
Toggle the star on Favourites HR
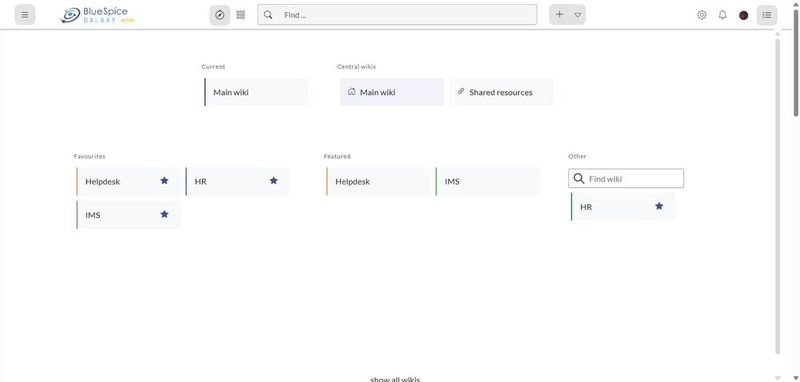[x=273, y=181]
